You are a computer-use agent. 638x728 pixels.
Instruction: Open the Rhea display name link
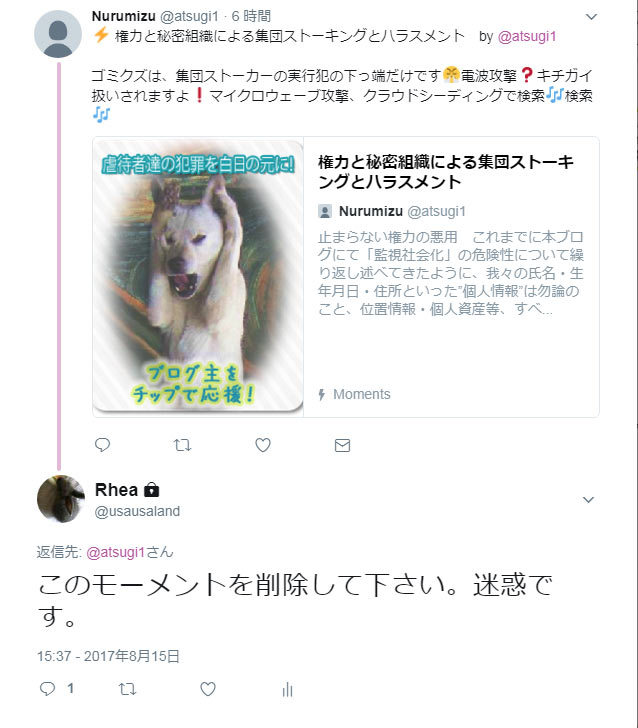tap(117, 490)
